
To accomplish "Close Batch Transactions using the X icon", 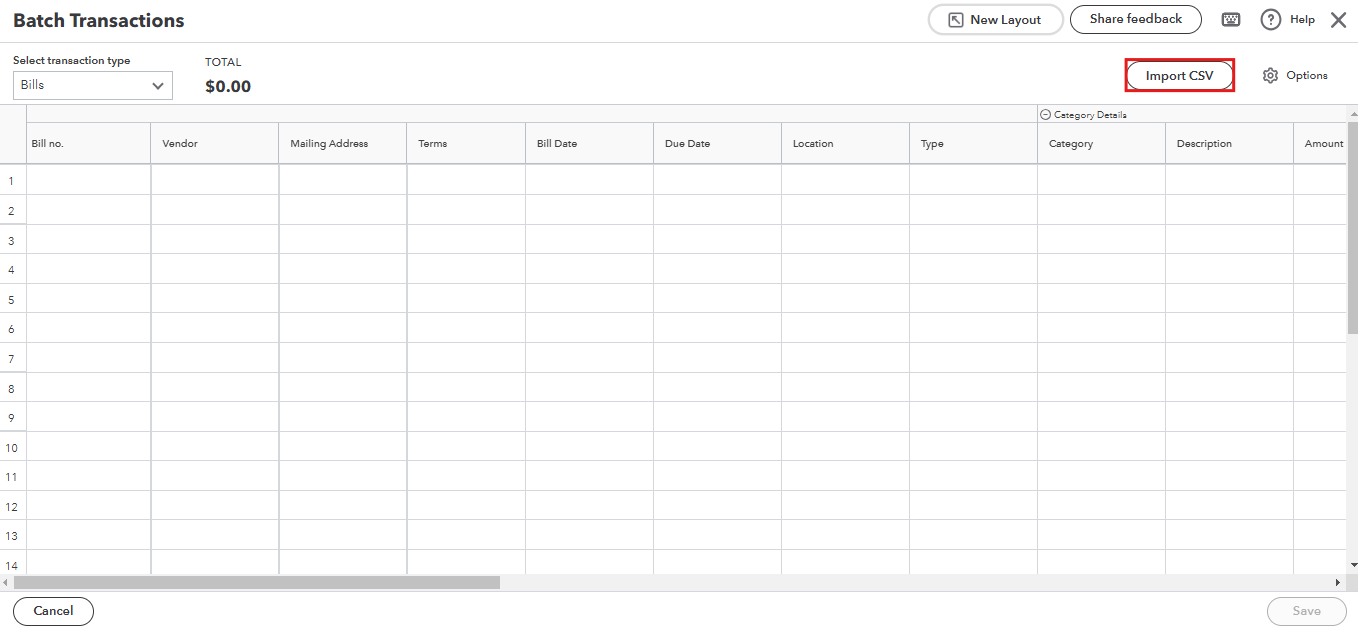I will click(x=1339, y=19).
